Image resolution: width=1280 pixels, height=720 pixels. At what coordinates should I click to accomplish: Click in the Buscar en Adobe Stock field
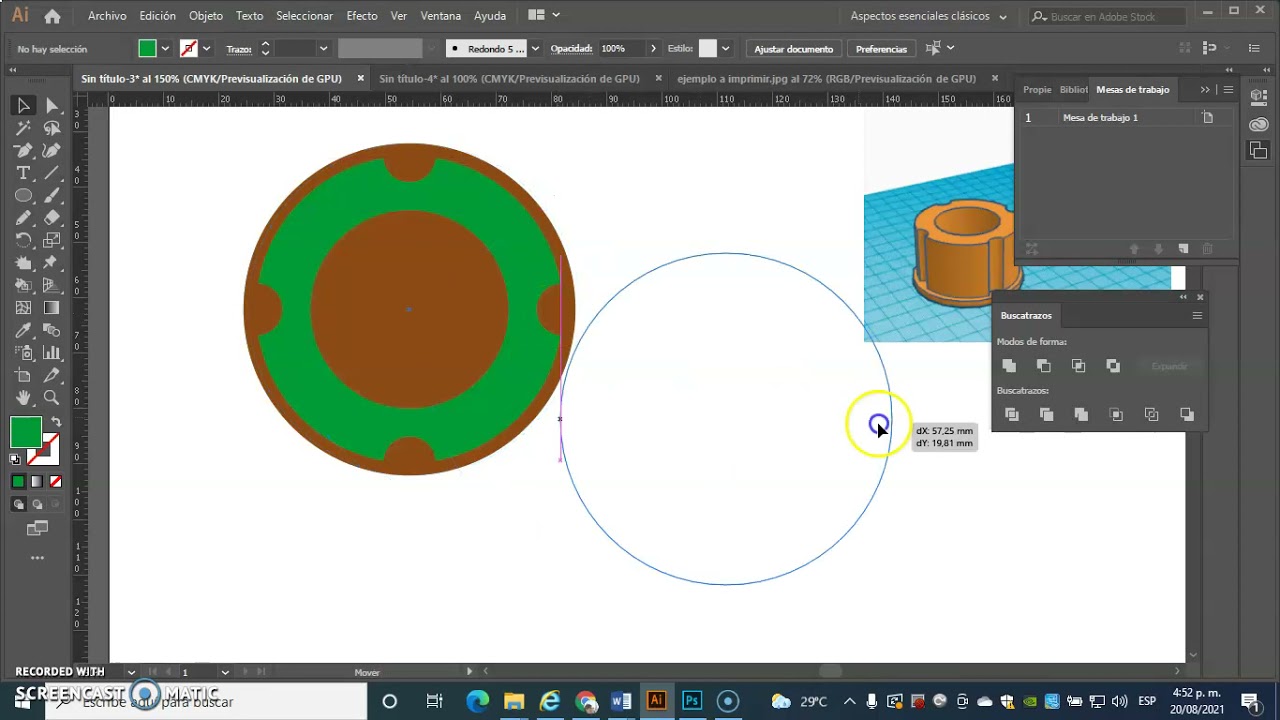coord(1110,16)
